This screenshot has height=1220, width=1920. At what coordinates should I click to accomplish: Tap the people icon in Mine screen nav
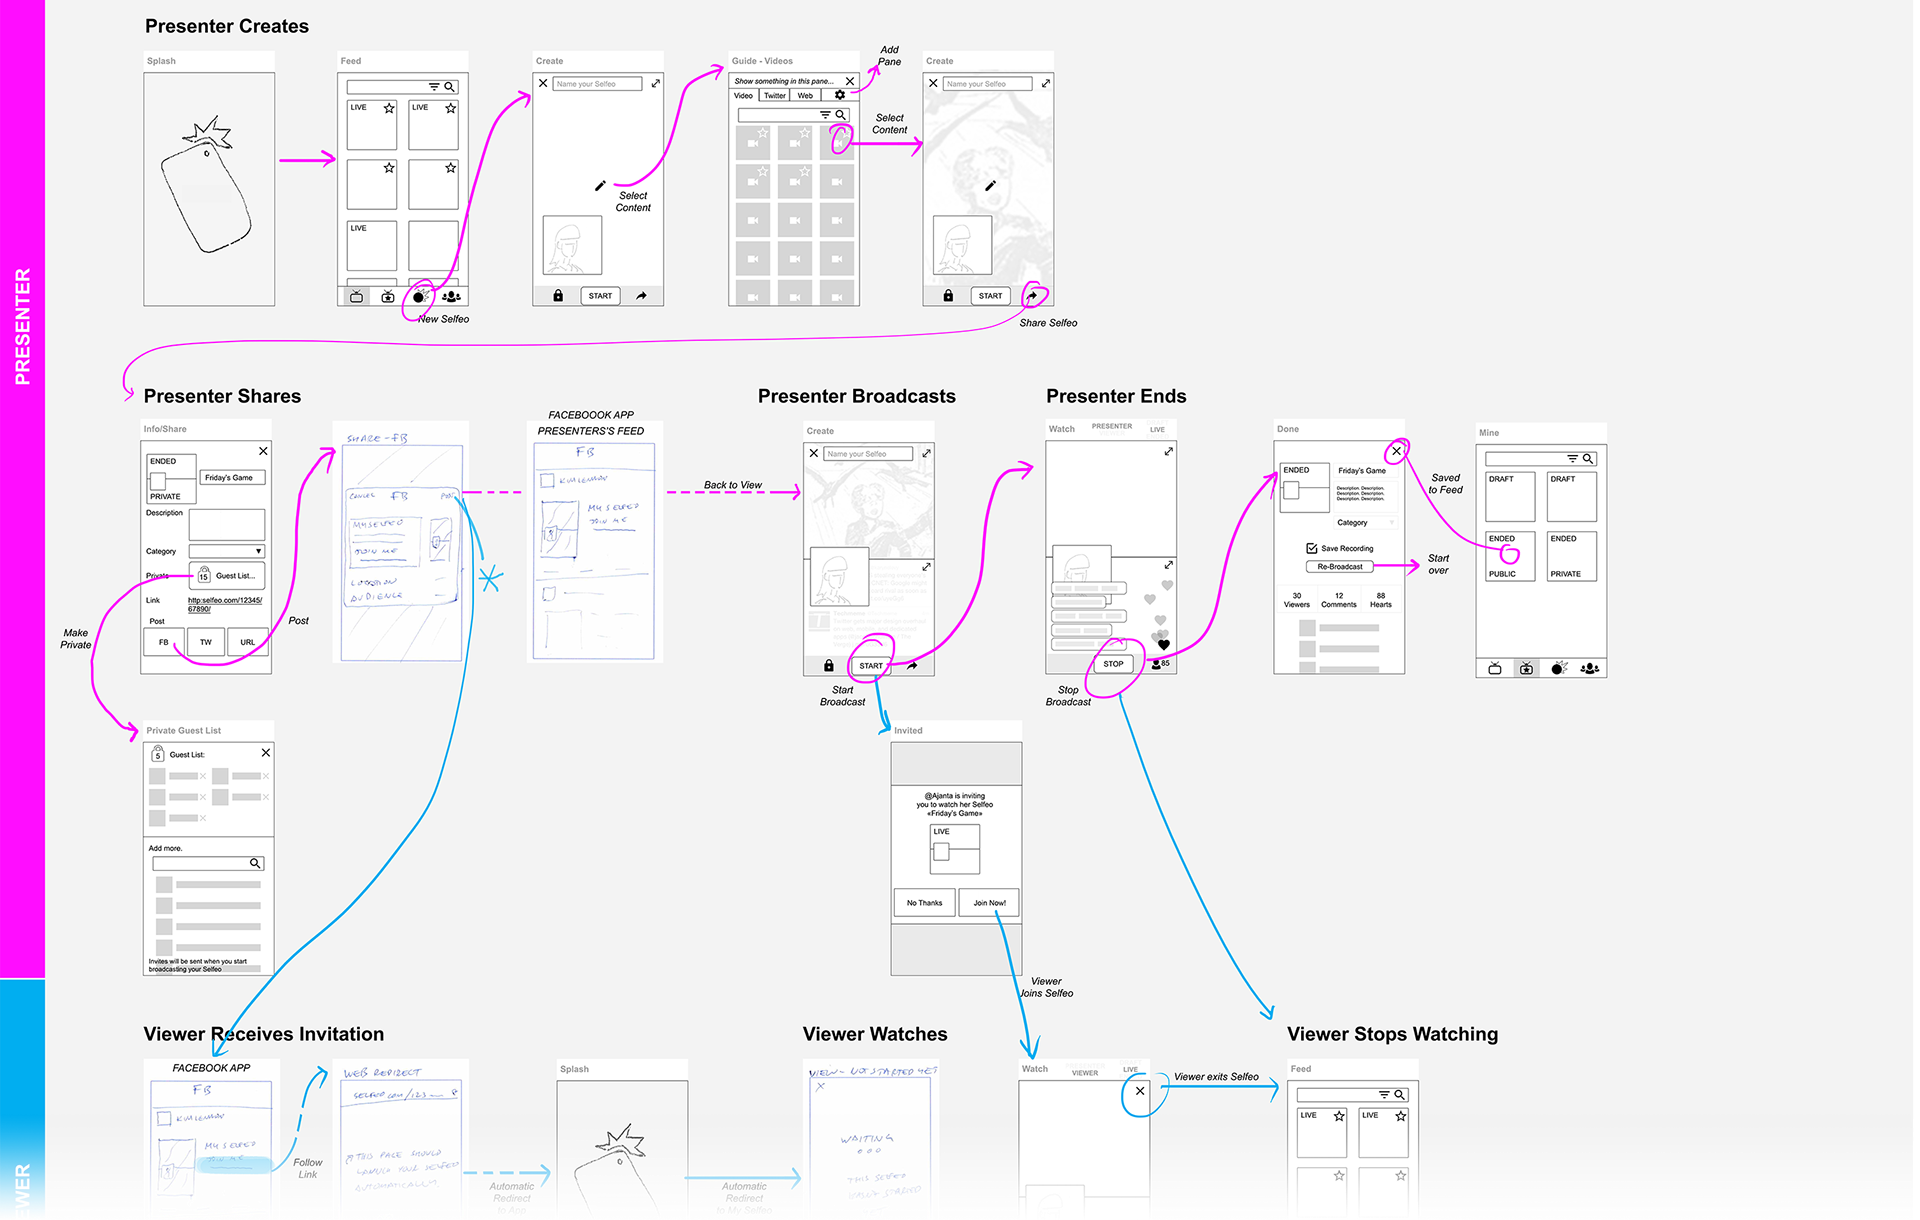point(1590,668)
